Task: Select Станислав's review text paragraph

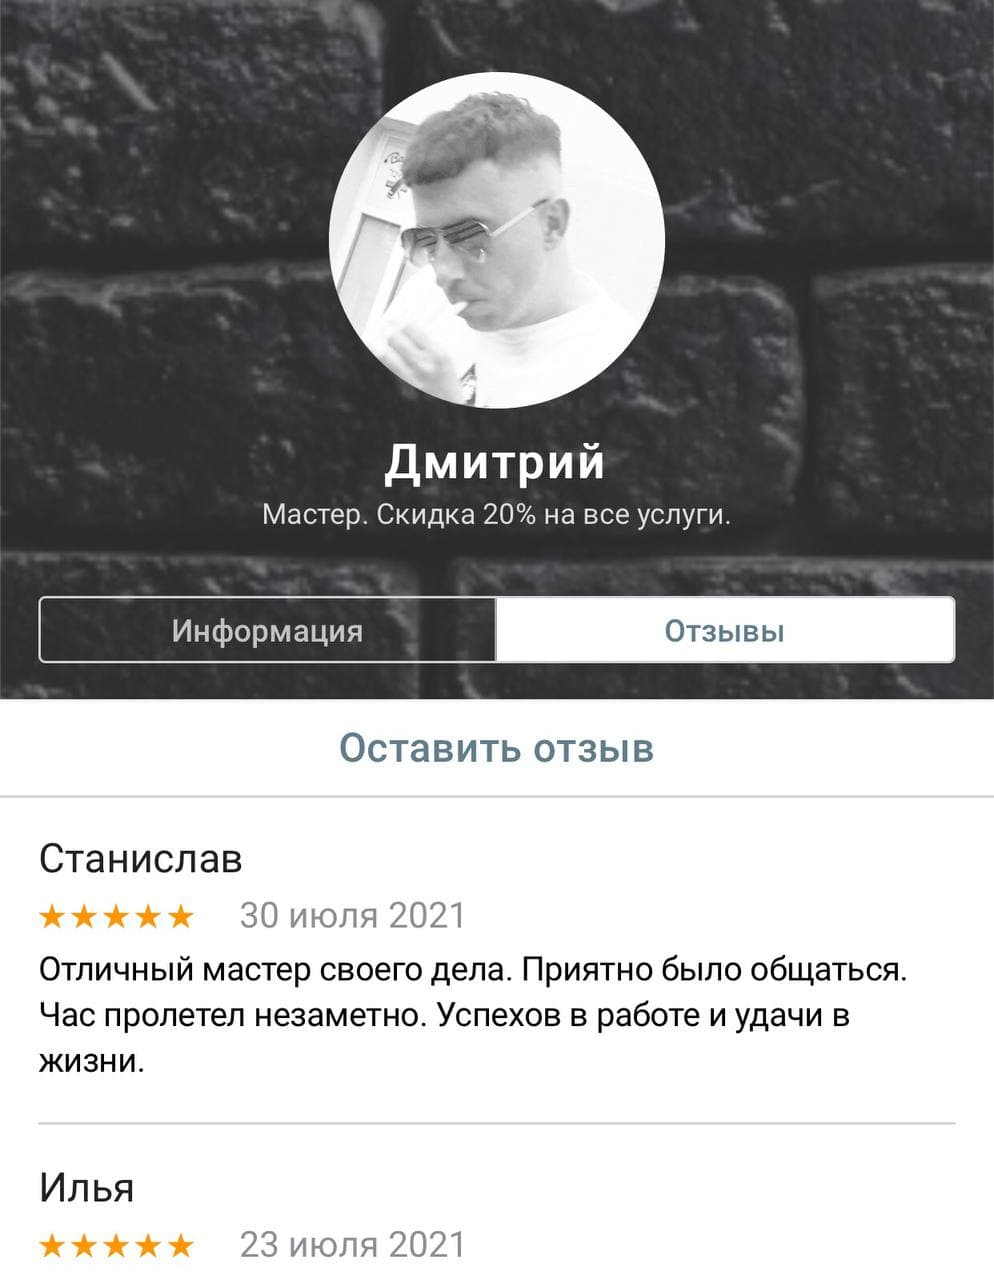Action: pos(474,1015)
